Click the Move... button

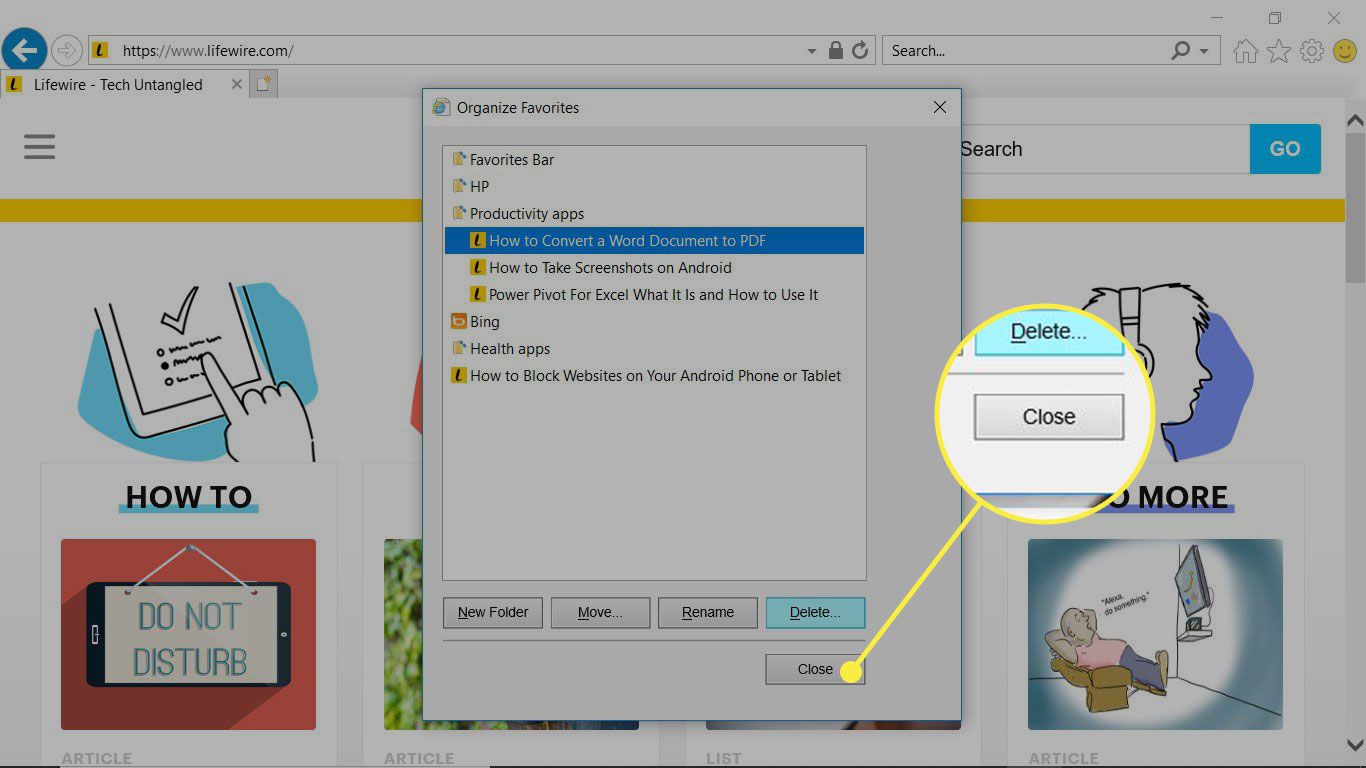coord(600,612)
